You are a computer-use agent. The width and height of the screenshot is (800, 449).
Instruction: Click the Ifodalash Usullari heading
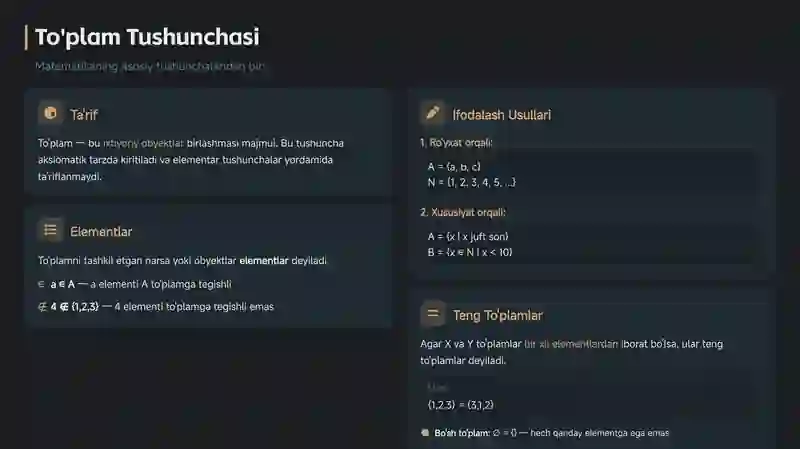[x=502, y=115]
